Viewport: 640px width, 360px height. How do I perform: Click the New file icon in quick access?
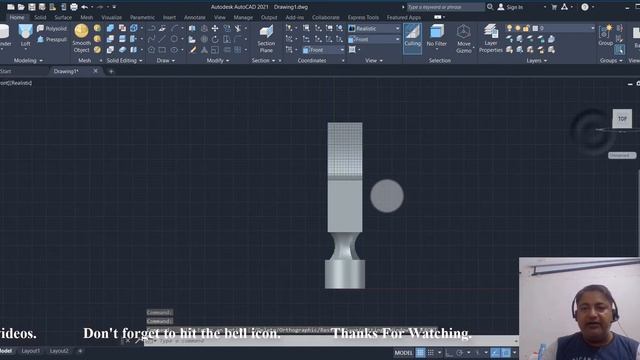pos(11,7)
